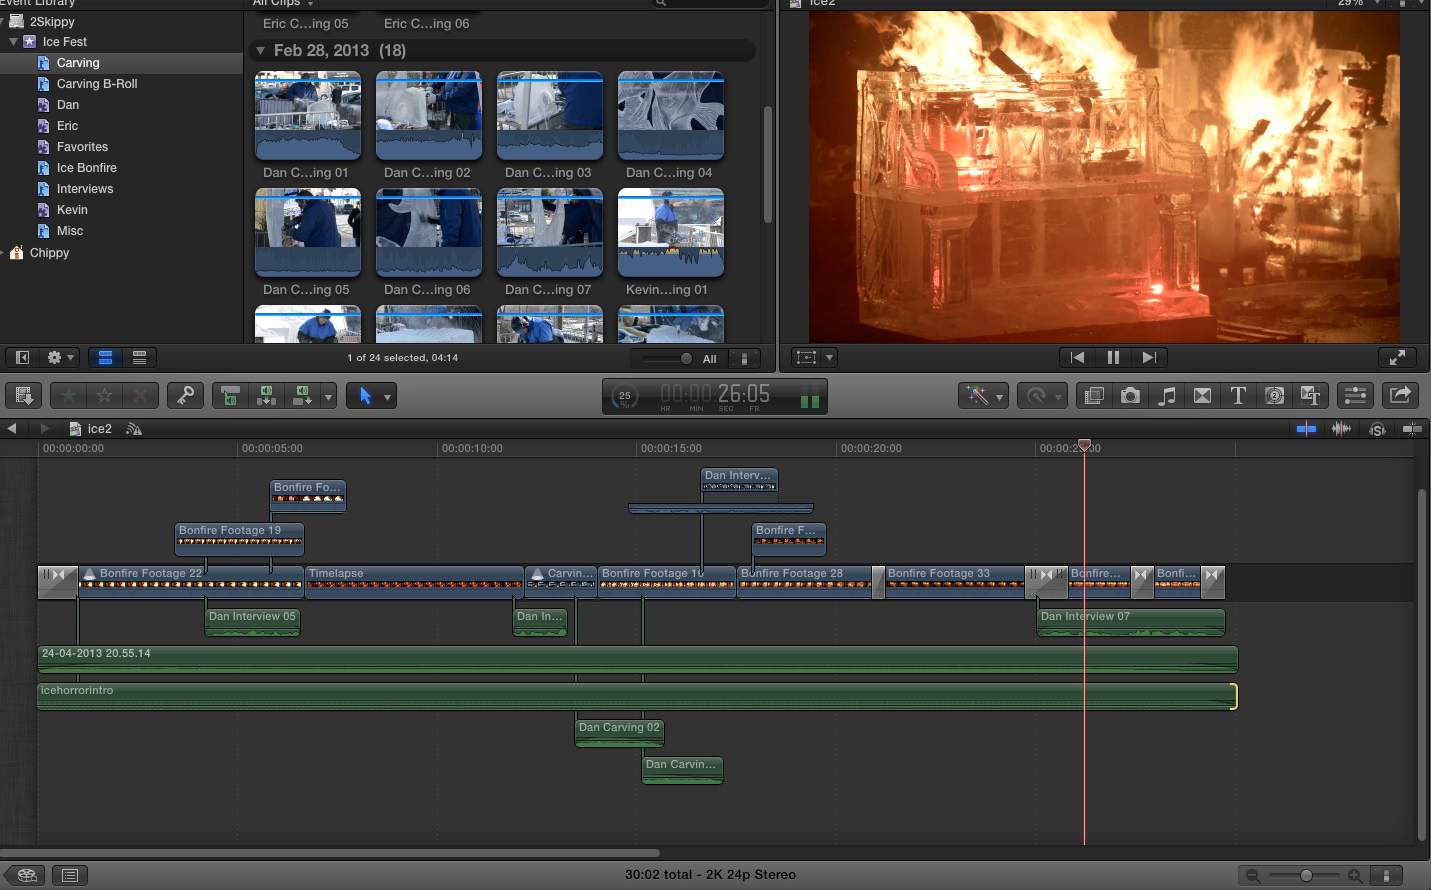Screen dimensions: 1431x890
Task: Reject selection with the X button
Action: (x=140, y=396)
